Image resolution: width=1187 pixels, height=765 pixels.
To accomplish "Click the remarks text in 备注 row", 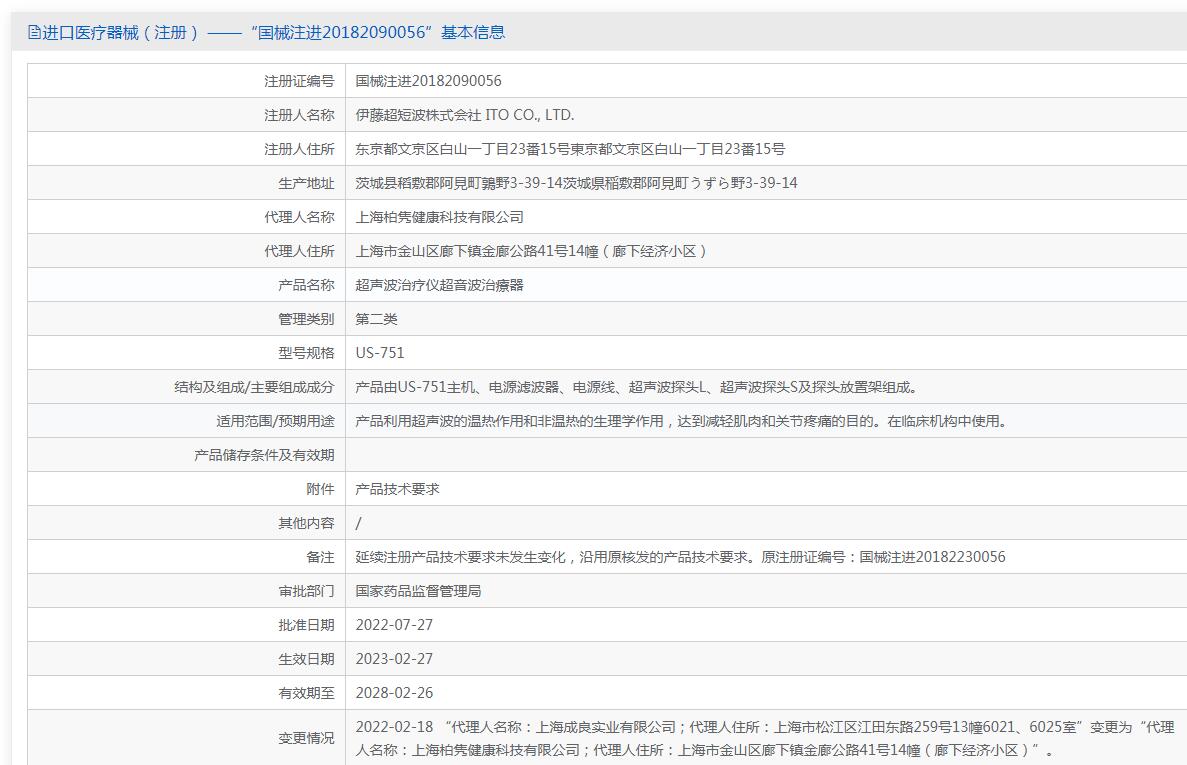I will [x=680, y=557].
